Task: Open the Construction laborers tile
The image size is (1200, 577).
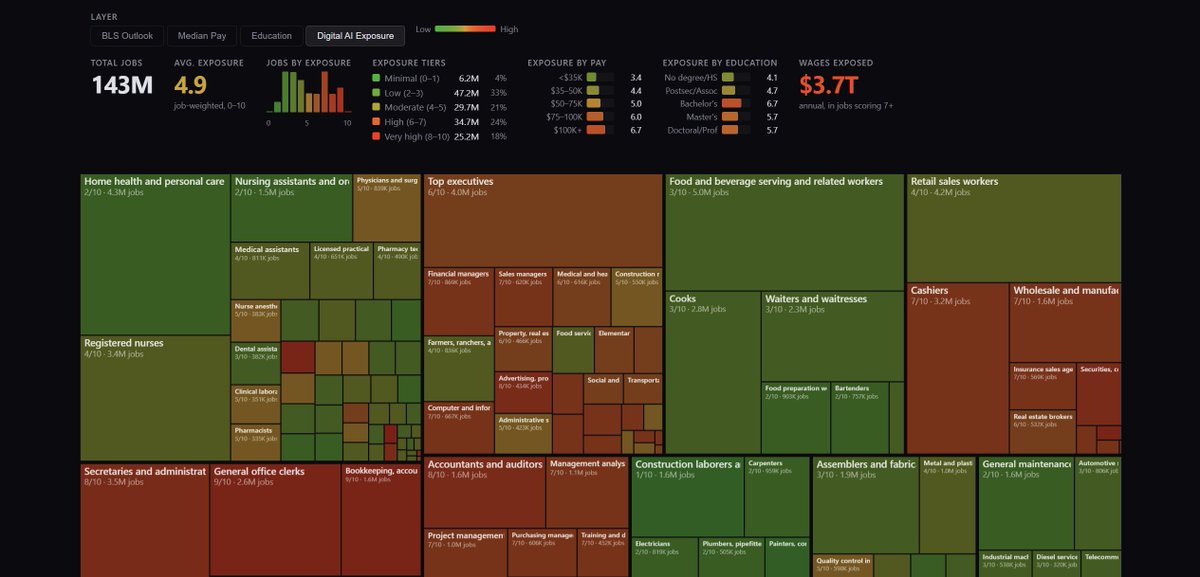Action: tap(687, 497)
